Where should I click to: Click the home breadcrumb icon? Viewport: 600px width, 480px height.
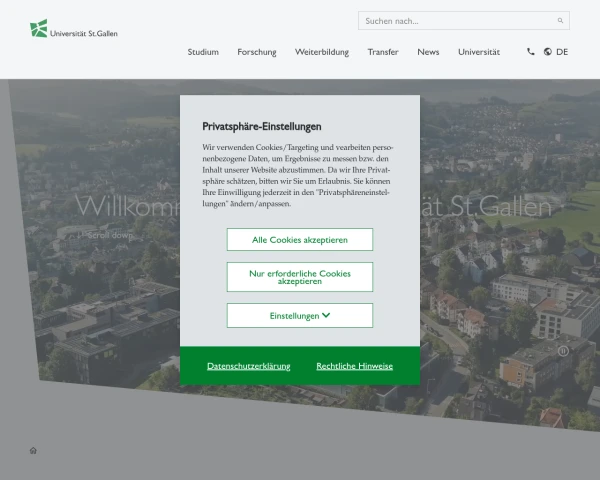pos(33,451)
